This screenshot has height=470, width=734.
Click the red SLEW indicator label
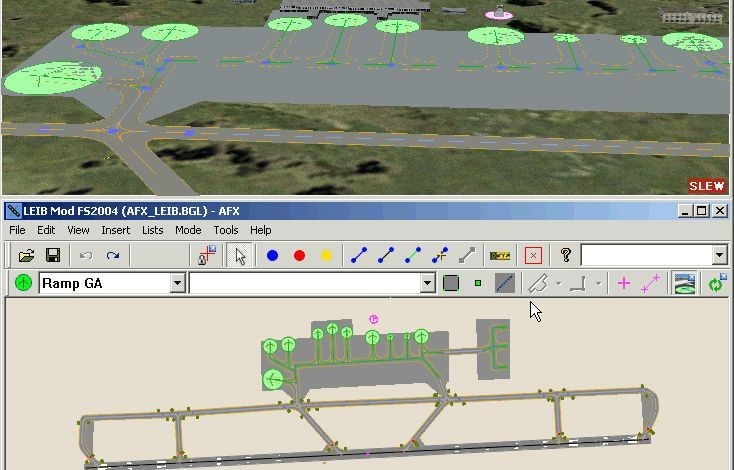point(706,186)
